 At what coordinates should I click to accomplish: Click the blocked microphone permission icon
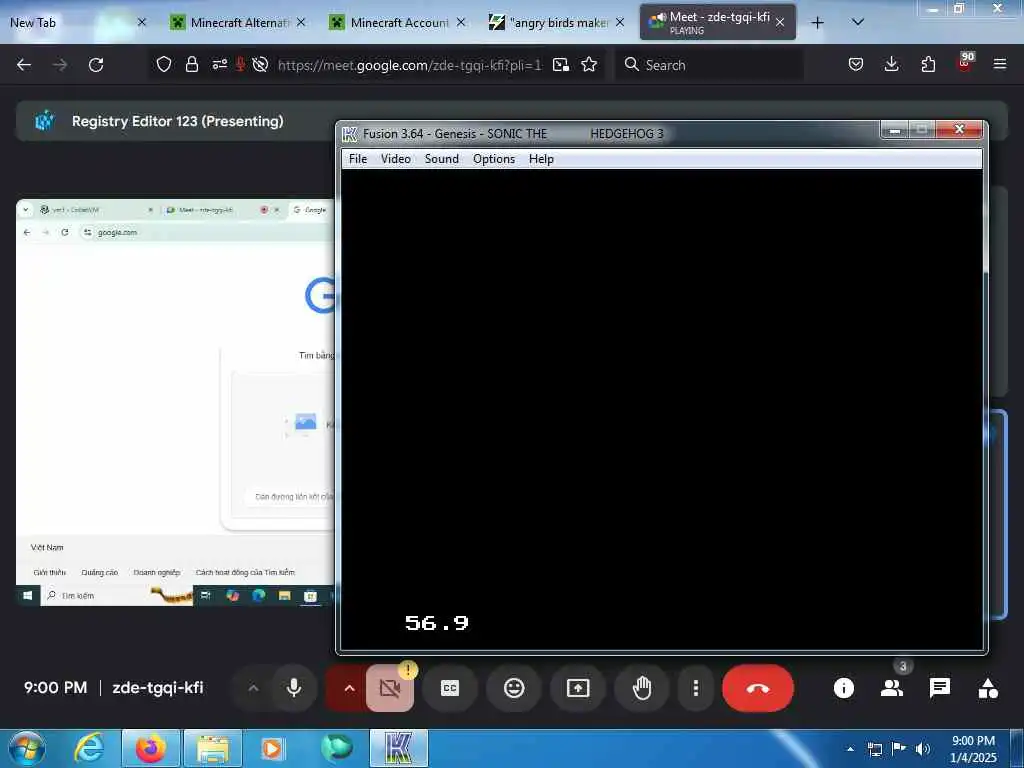[240, 64]
